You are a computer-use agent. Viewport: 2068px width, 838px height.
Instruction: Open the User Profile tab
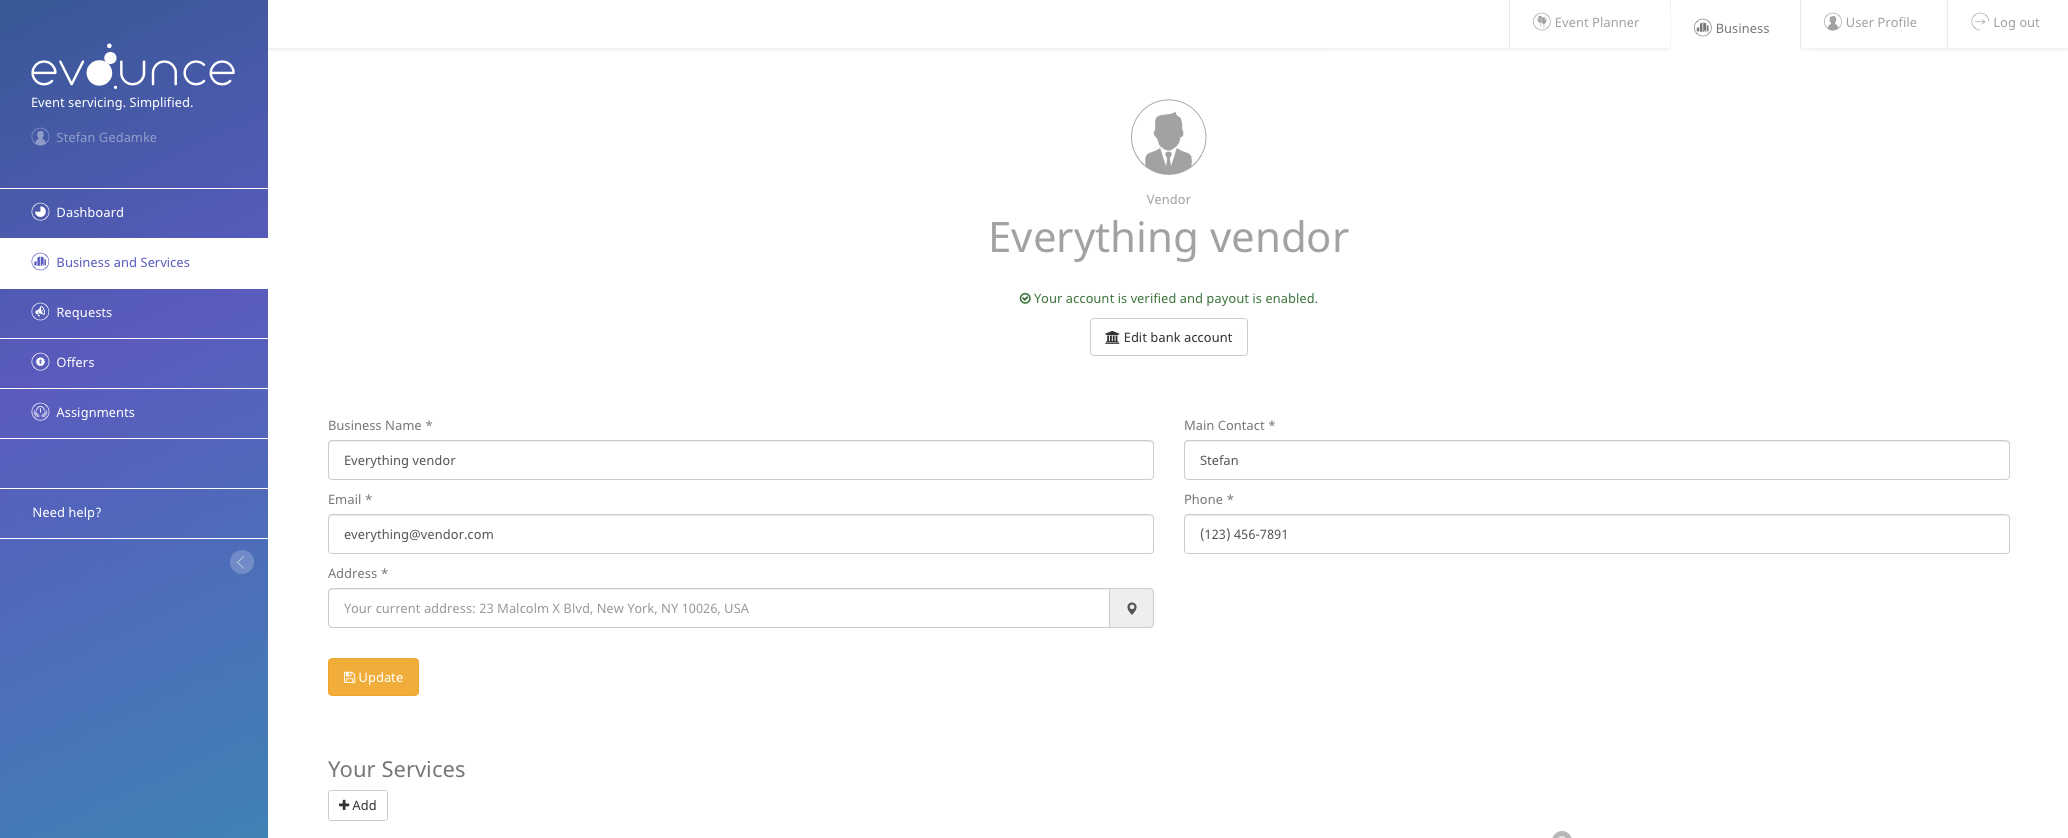point(1873,23)
